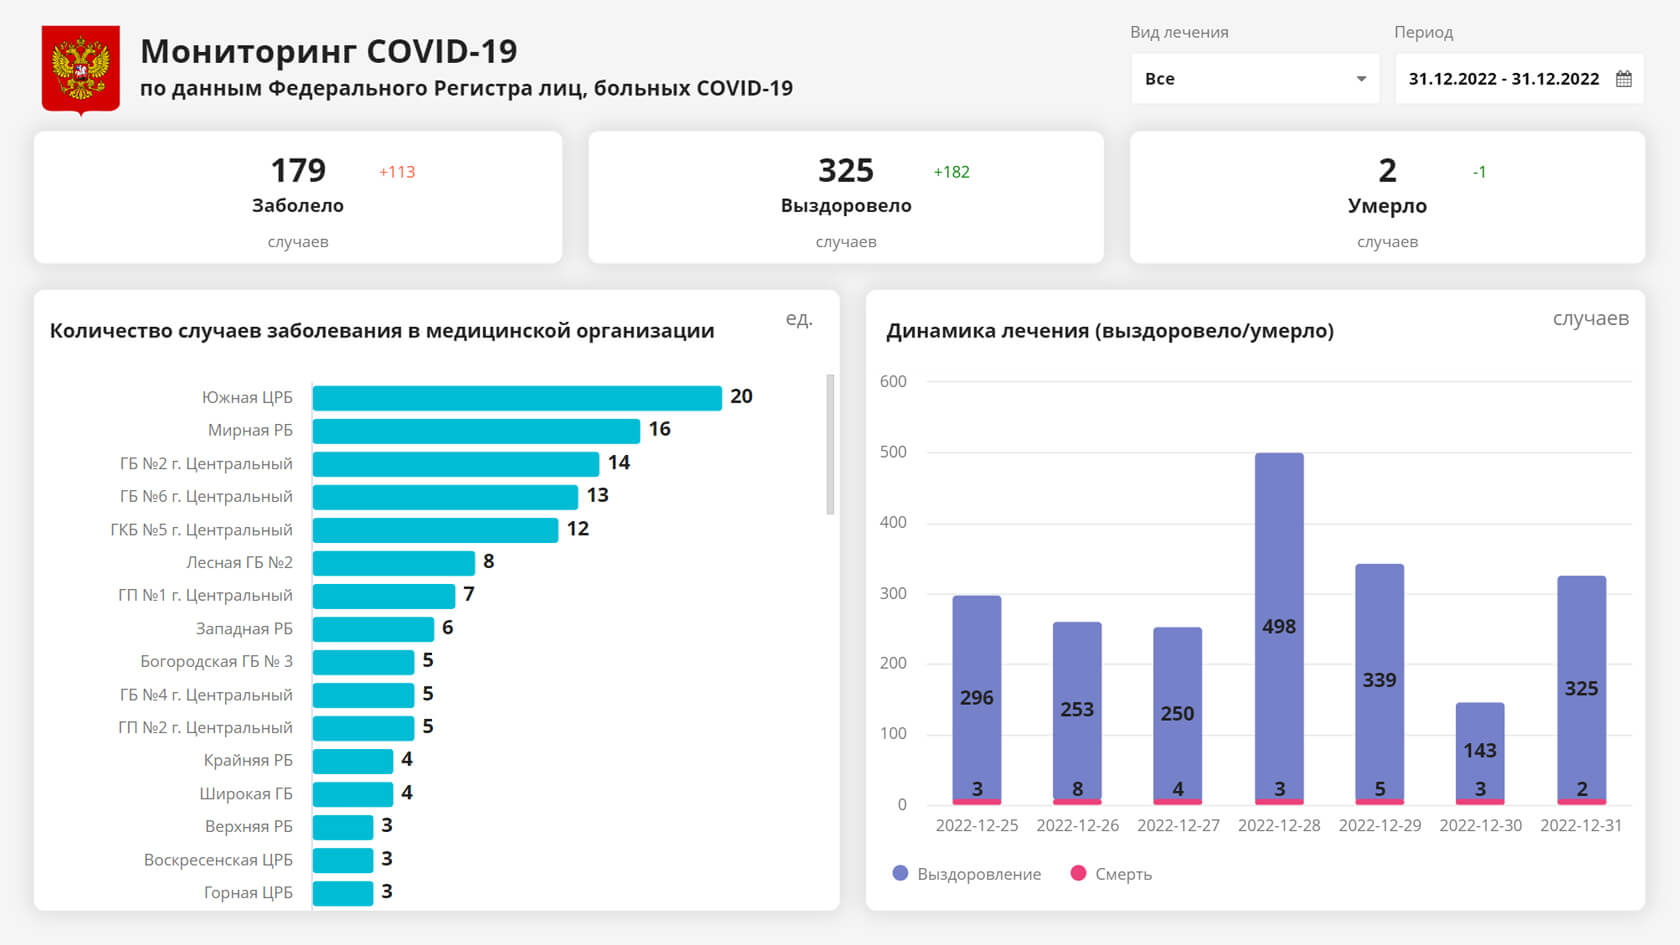Click the ГКБ №5 г. Центральный bar
This screenshot has height=945, width=1680.
tap(435, 530)
